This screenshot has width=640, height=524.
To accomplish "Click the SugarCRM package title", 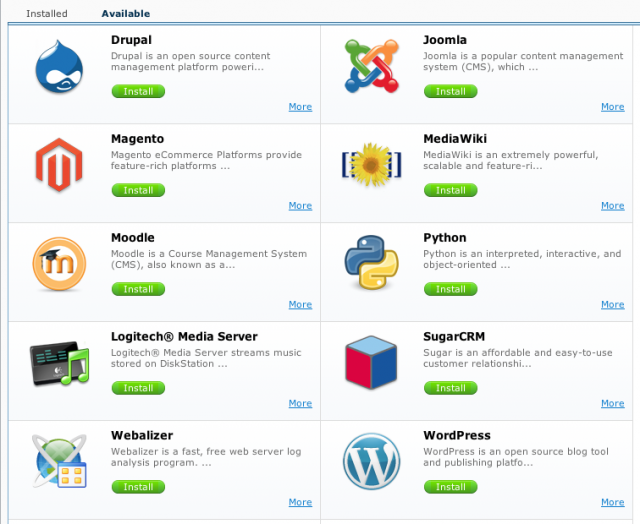I will tap(454, 337).
